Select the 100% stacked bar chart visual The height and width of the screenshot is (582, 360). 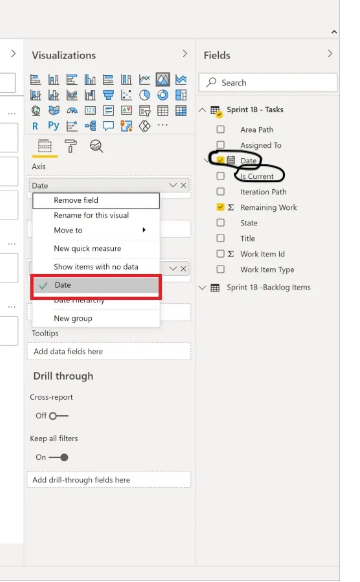[108, 79]
